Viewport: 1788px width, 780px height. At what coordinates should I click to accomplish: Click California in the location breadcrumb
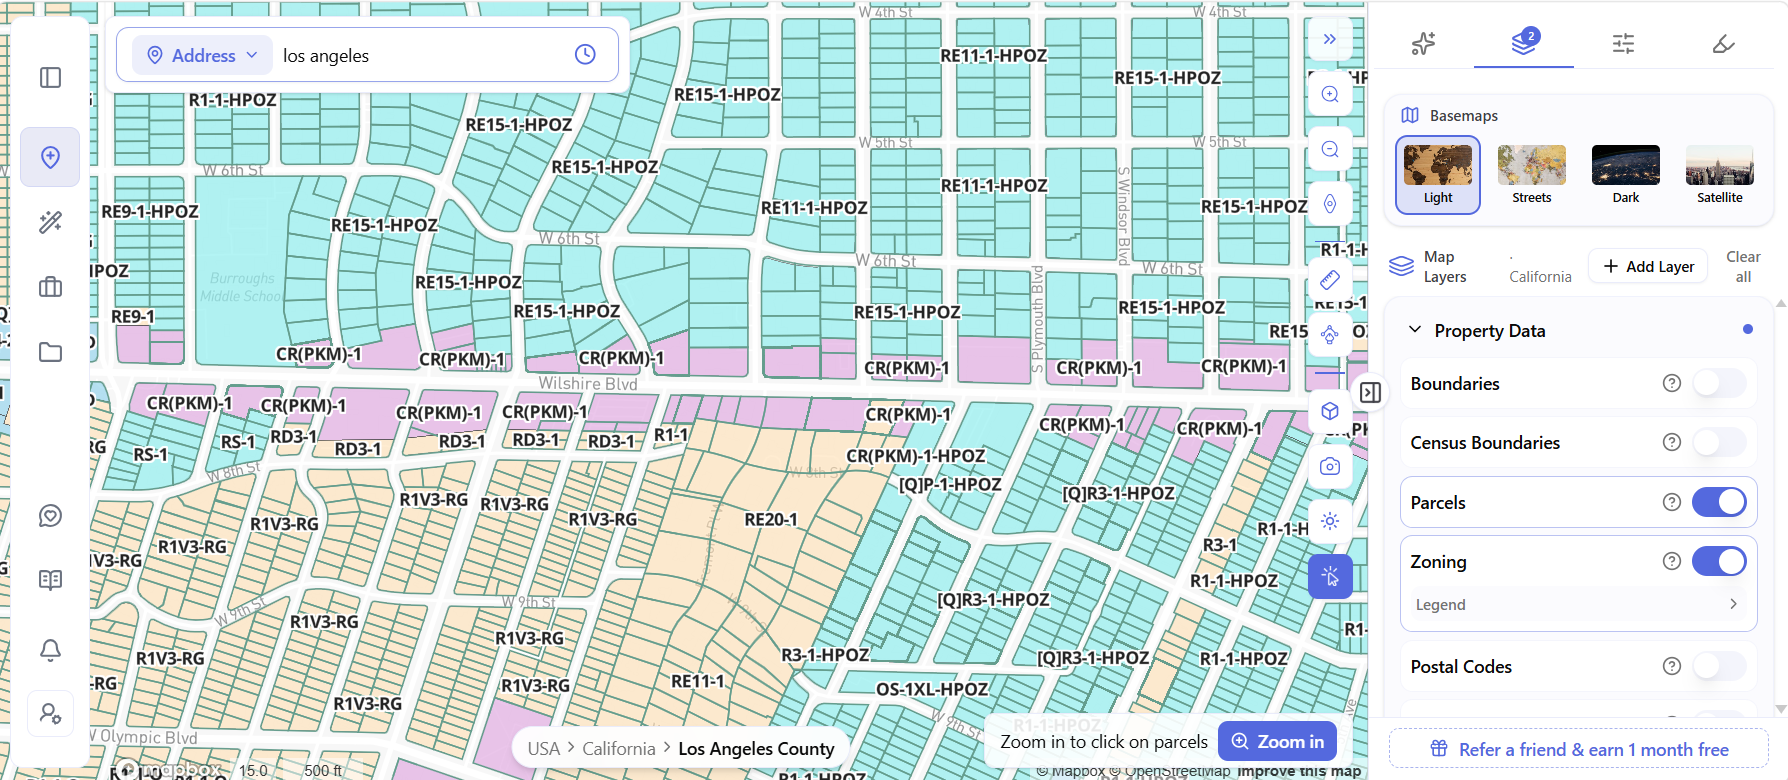619,748
